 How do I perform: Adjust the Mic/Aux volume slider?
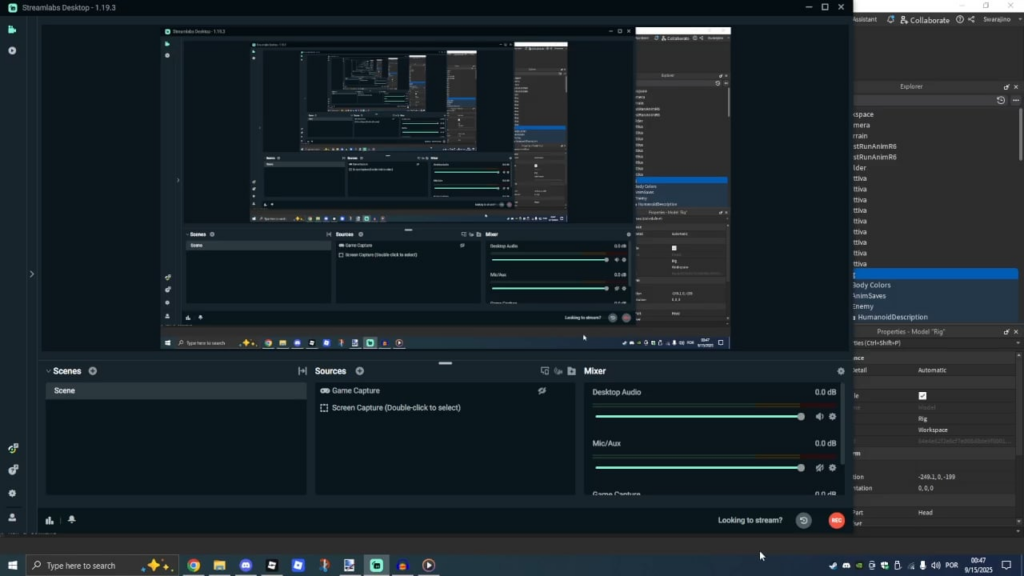pyautogui.click(x=699, y=468)
